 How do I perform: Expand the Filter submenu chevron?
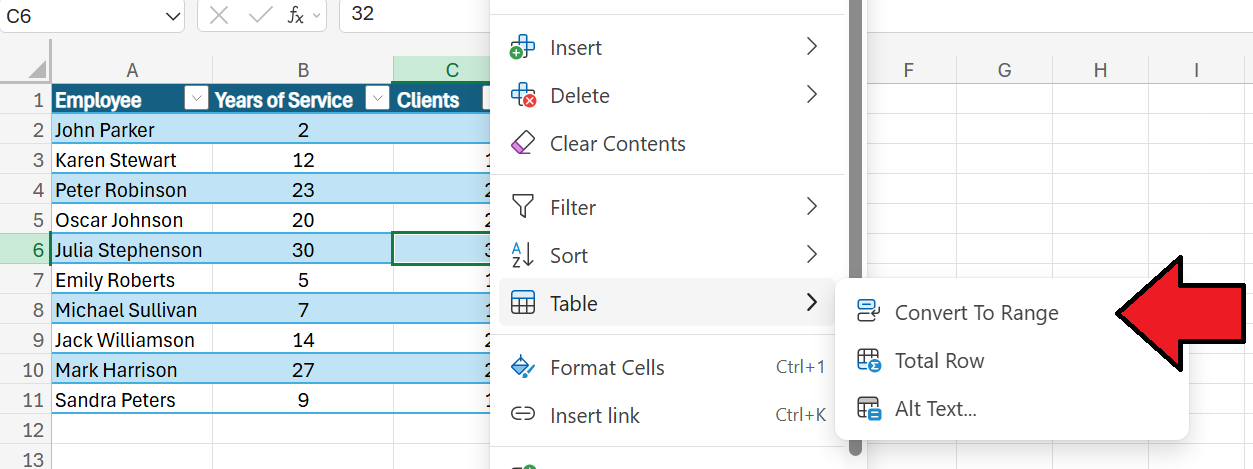coord(812,207)
